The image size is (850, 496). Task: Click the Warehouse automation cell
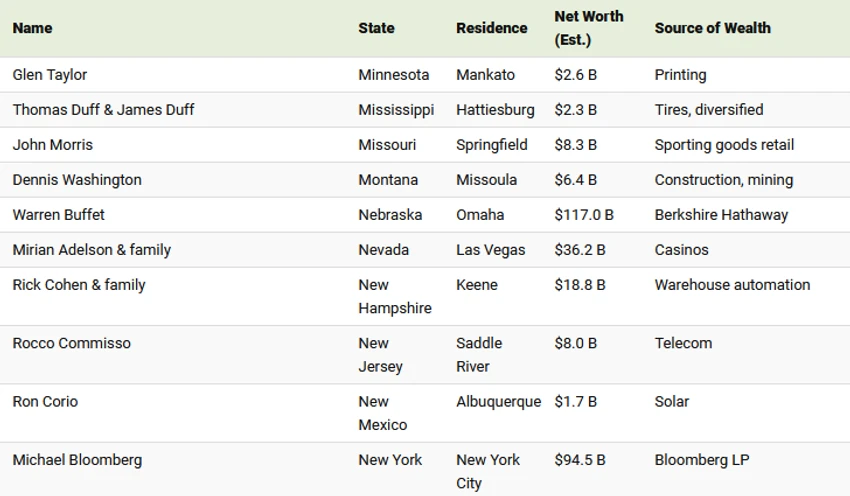pyautogui.click(x=732, y=285)
